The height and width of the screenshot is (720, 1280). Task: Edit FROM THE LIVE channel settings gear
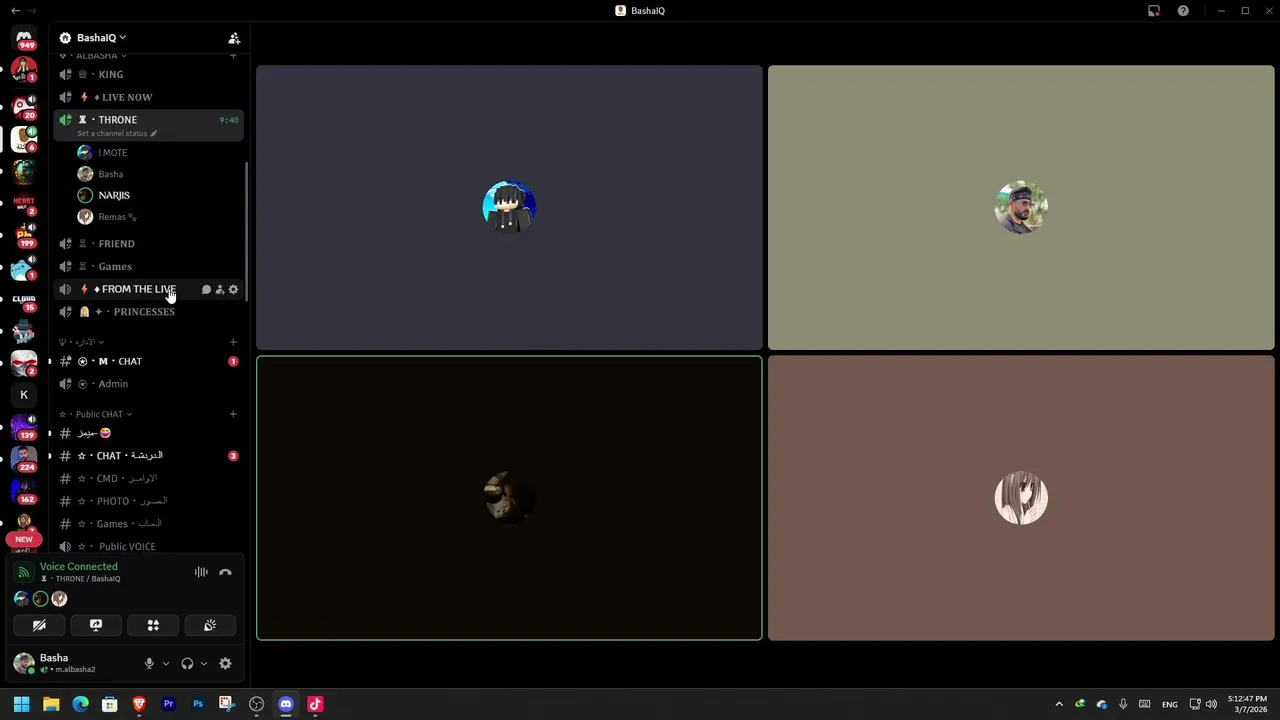(233, 290)
